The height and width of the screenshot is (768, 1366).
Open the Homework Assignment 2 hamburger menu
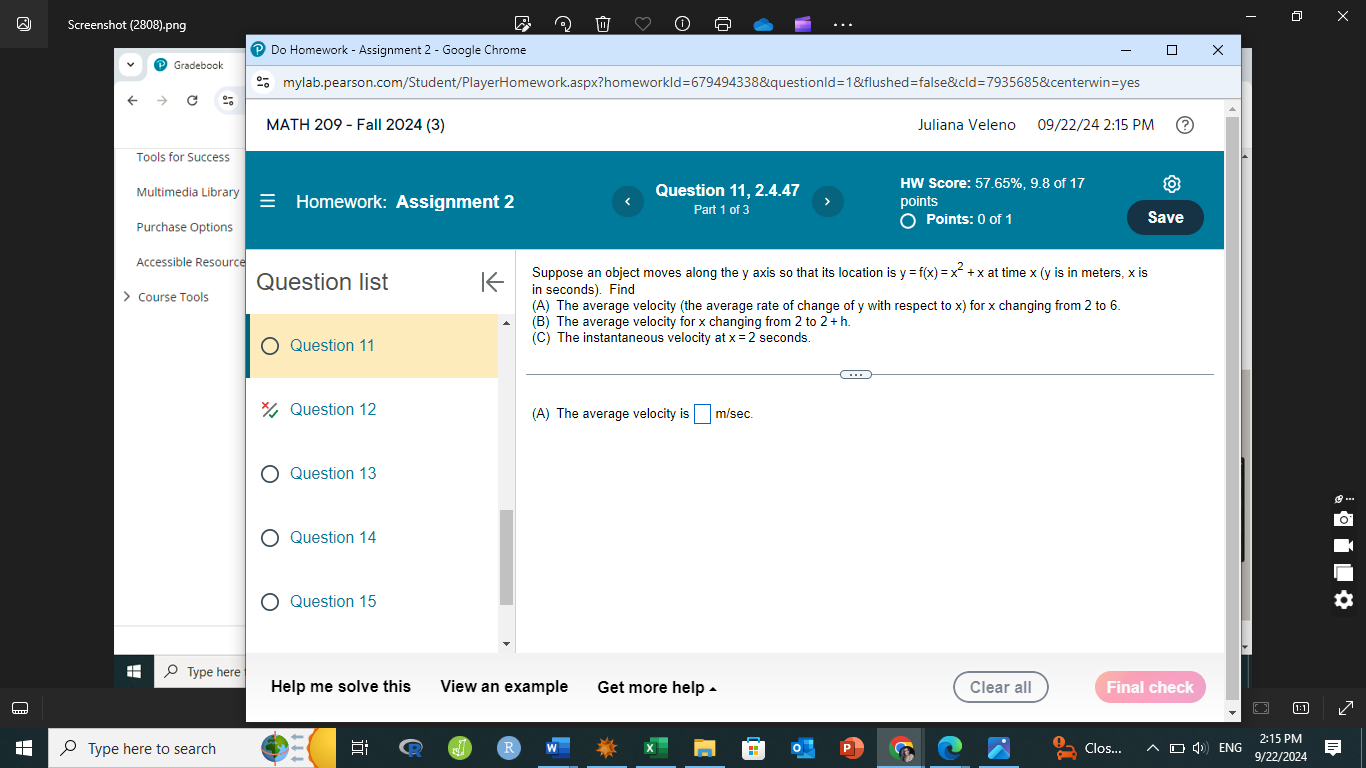coord(267,201)
